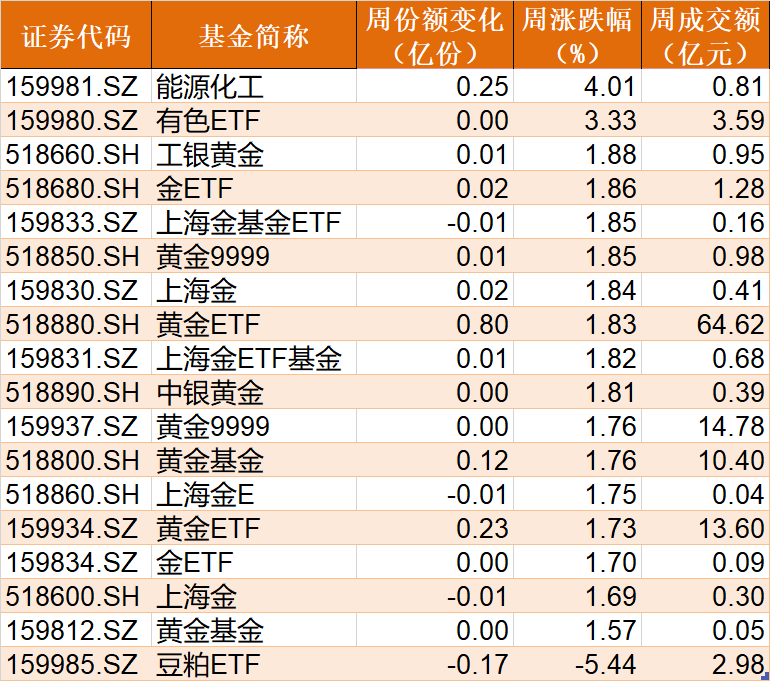This screenshot has height=681, width=770.
Task: Select weekly change value 4.01
Action: pos(610,86)
